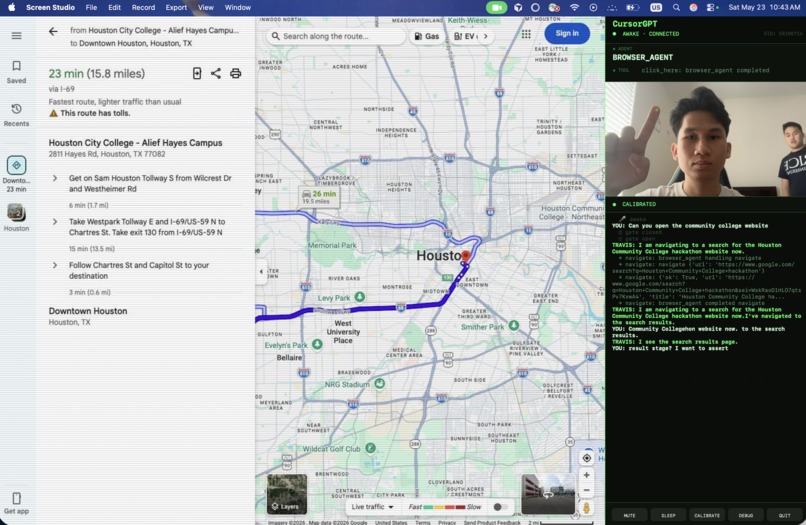Click the Levy Park map pin
Viewport: 806px width, 525px height.
coord(360,297)
